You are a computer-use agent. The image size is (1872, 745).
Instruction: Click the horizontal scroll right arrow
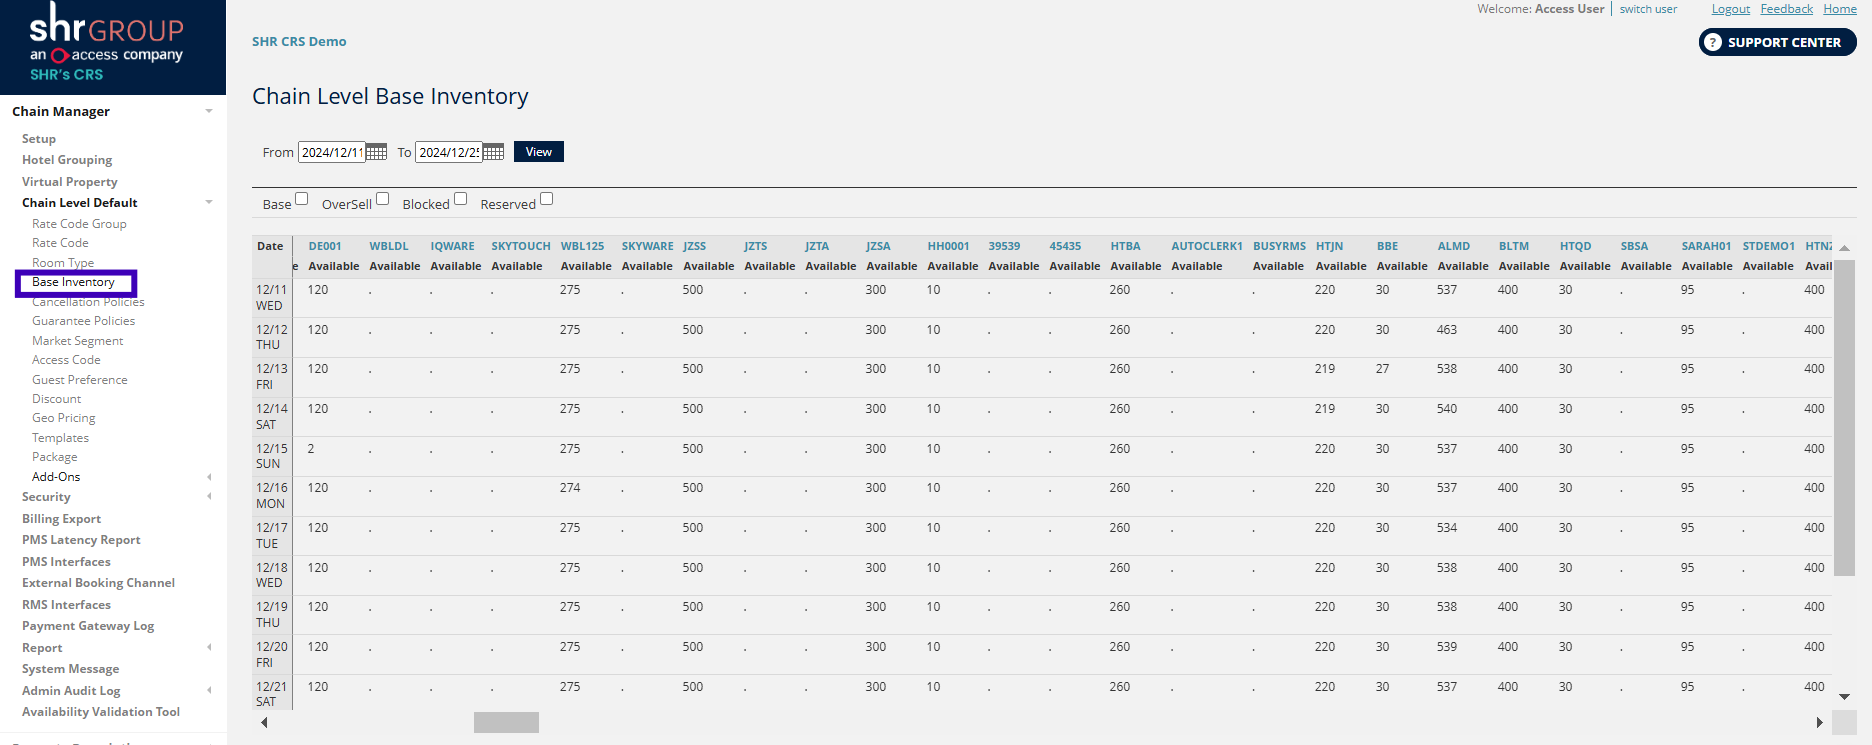pos(1819,722)
